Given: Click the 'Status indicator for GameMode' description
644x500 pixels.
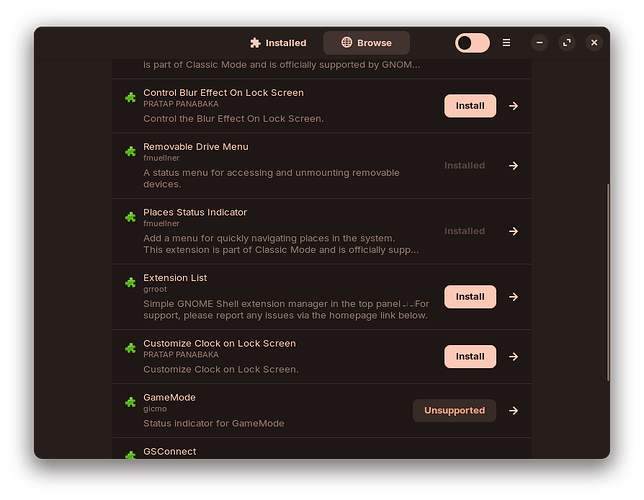Looking at the screenshot, I should click(214, 424).
